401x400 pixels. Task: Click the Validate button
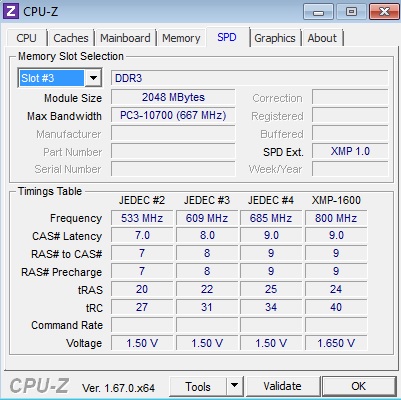click(x=283, y=386)
